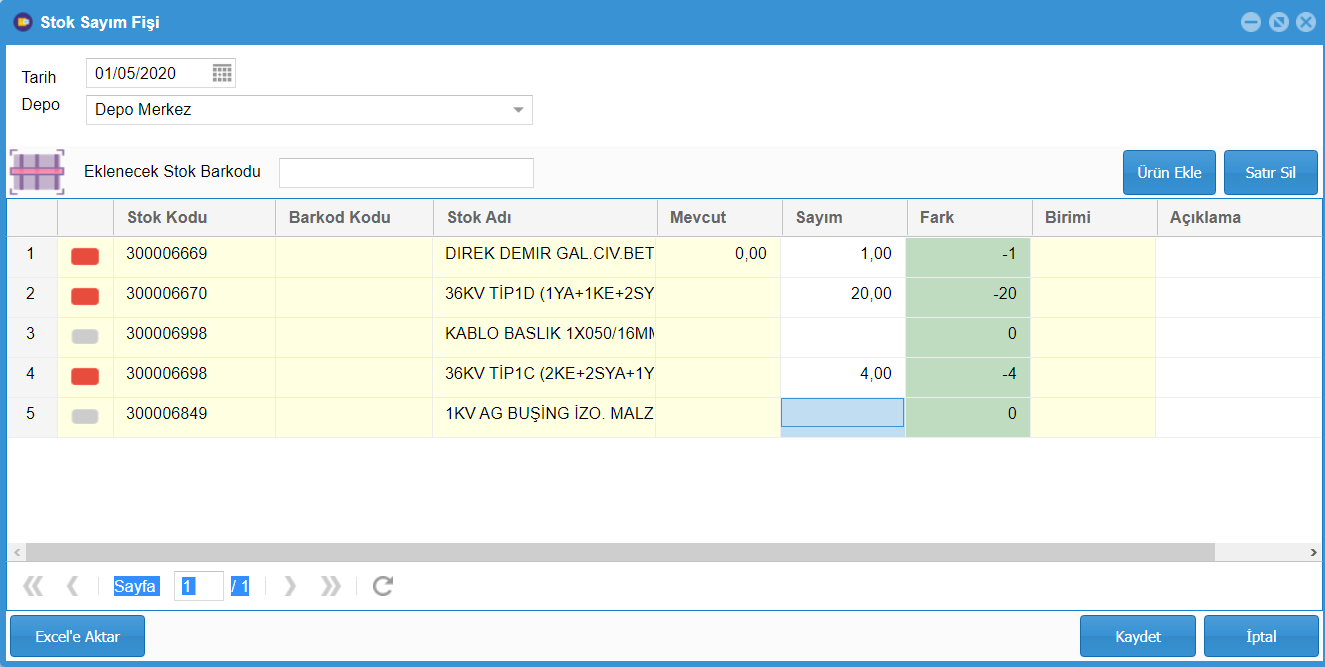Click 1KV AG BUŞİNG İZO. name cell
The width and height of the screenshot is (1325, 667).
545,417
